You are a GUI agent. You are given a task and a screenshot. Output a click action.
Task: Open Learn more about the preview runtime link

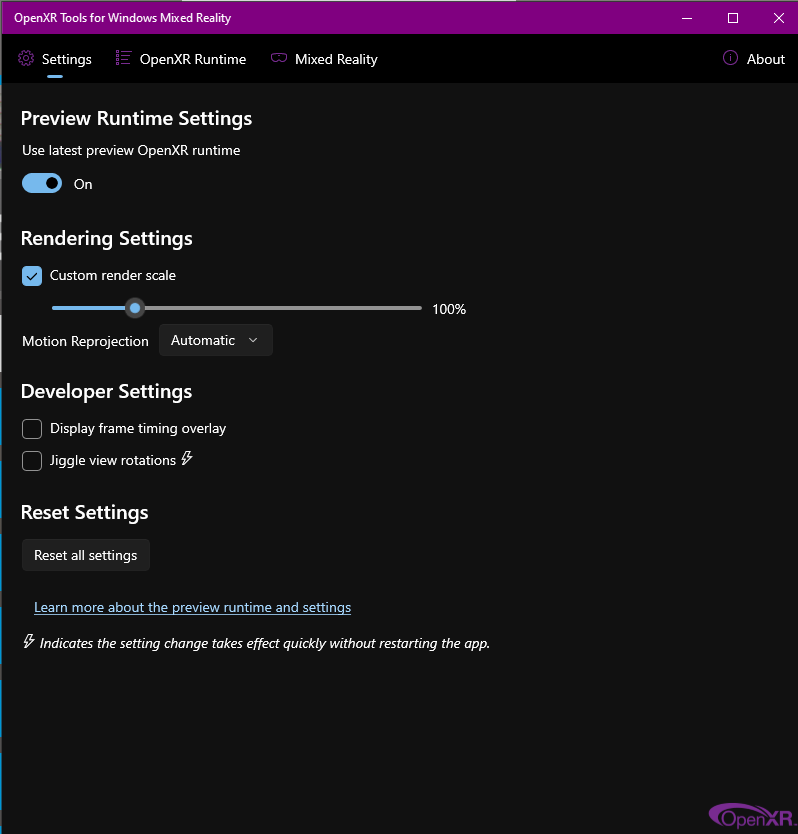click(193, 607)
